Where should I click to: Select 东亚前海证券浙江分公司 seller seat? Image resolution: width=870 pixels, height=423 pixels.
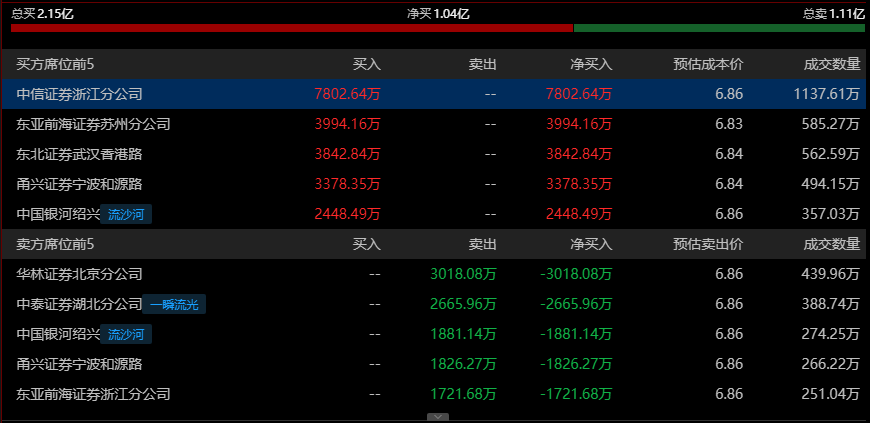point(93,394)
